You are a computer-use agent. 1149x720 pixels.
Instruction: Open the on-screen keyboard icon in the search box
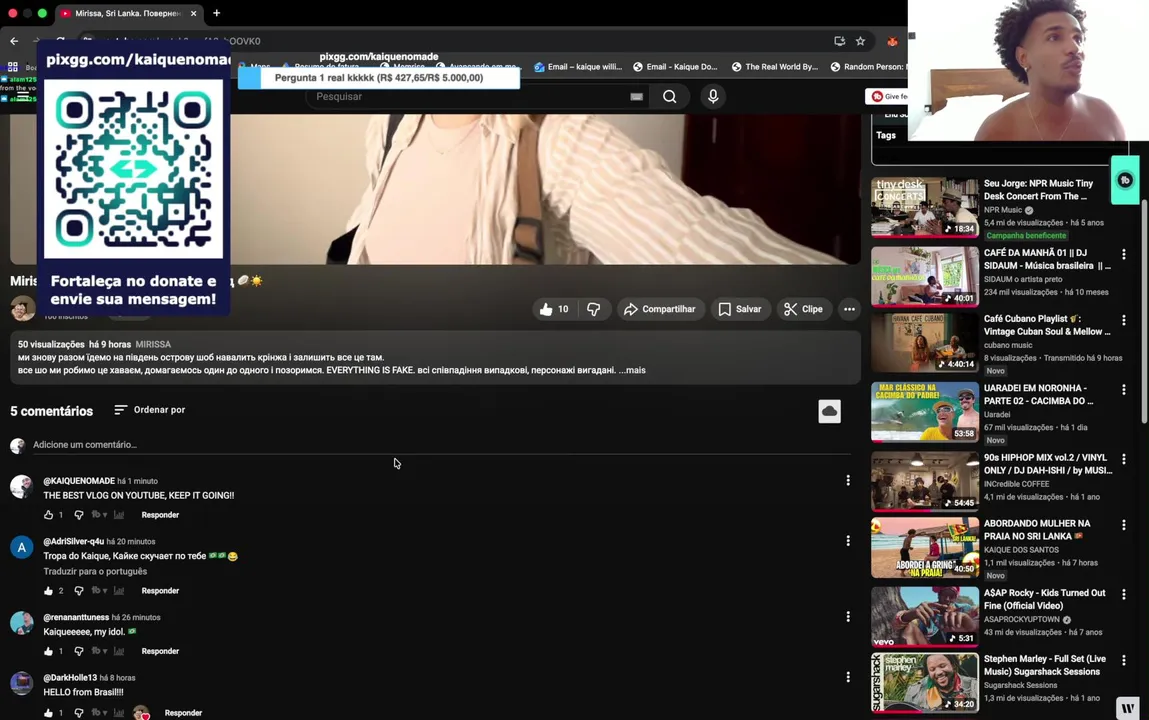[636, 97]
